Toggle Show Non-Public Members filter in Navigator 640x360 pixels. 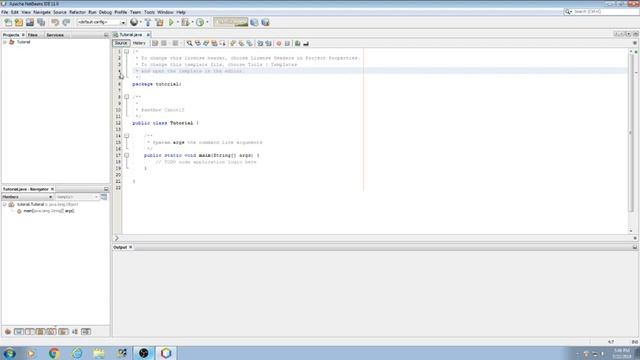pyautogui.click(x=40, y=331)
